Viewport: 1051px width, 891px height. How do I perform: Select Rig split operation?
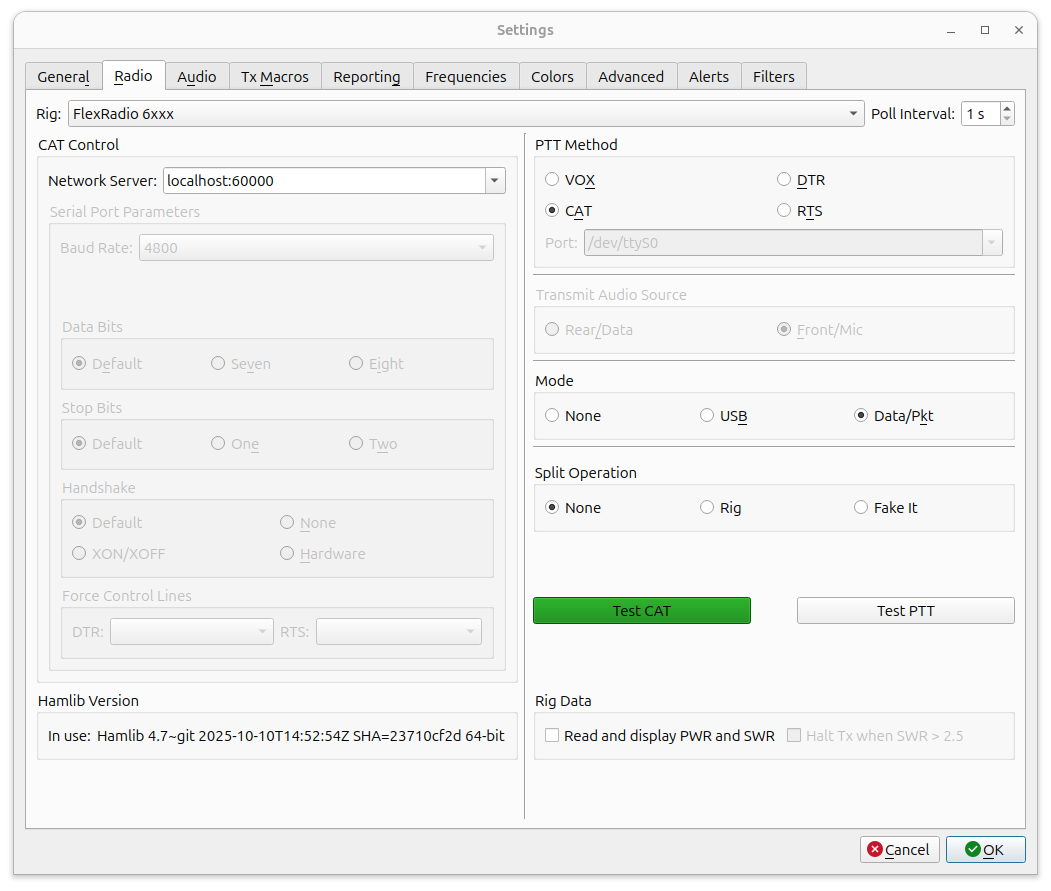coord(707,508)
